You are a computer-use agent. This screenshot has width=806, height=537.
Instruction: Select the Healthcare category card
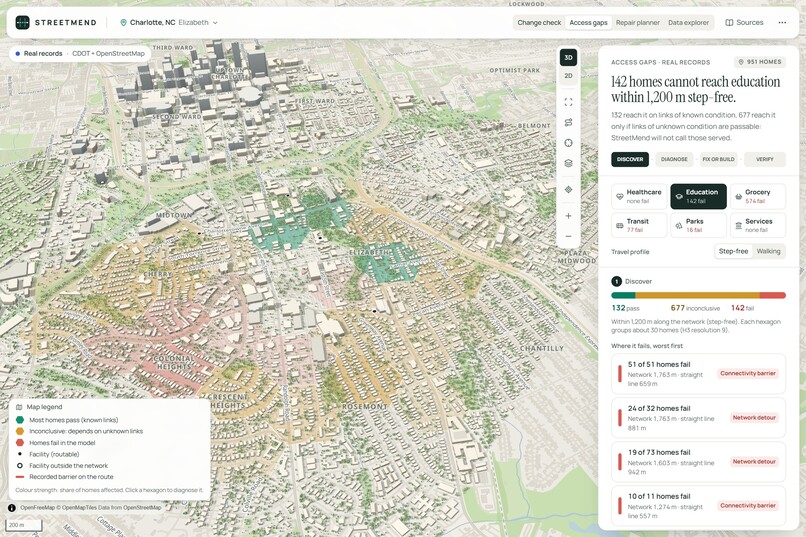click(639, 196)
